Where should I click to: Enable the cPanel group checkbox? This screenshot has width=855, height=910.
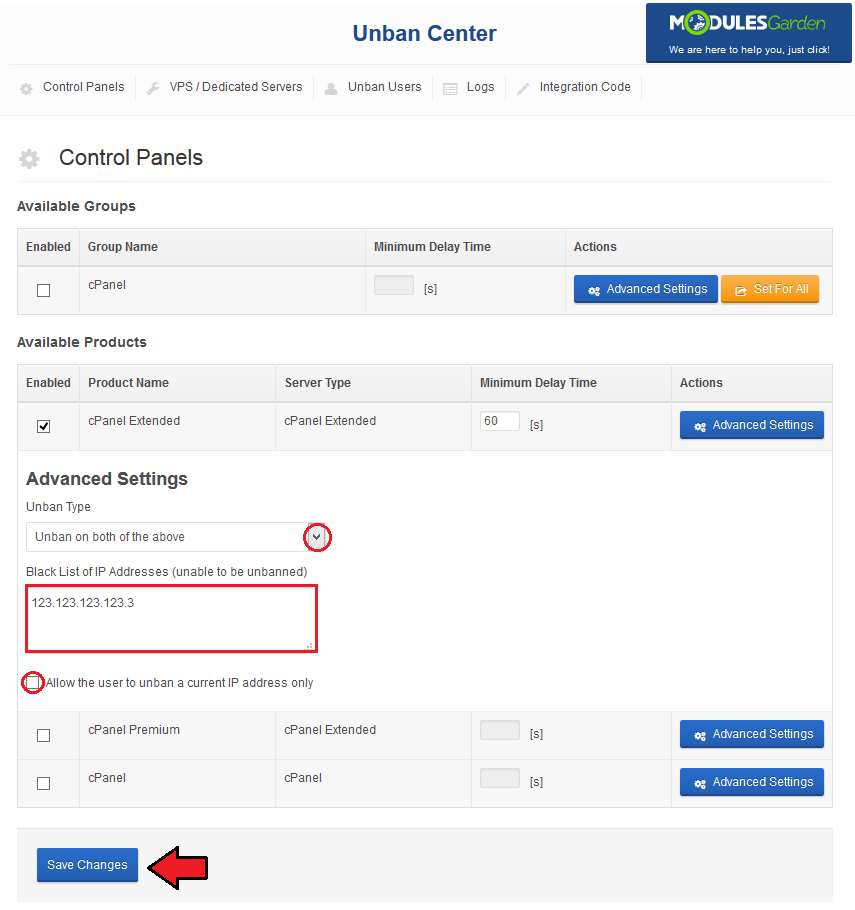point(44,290)
